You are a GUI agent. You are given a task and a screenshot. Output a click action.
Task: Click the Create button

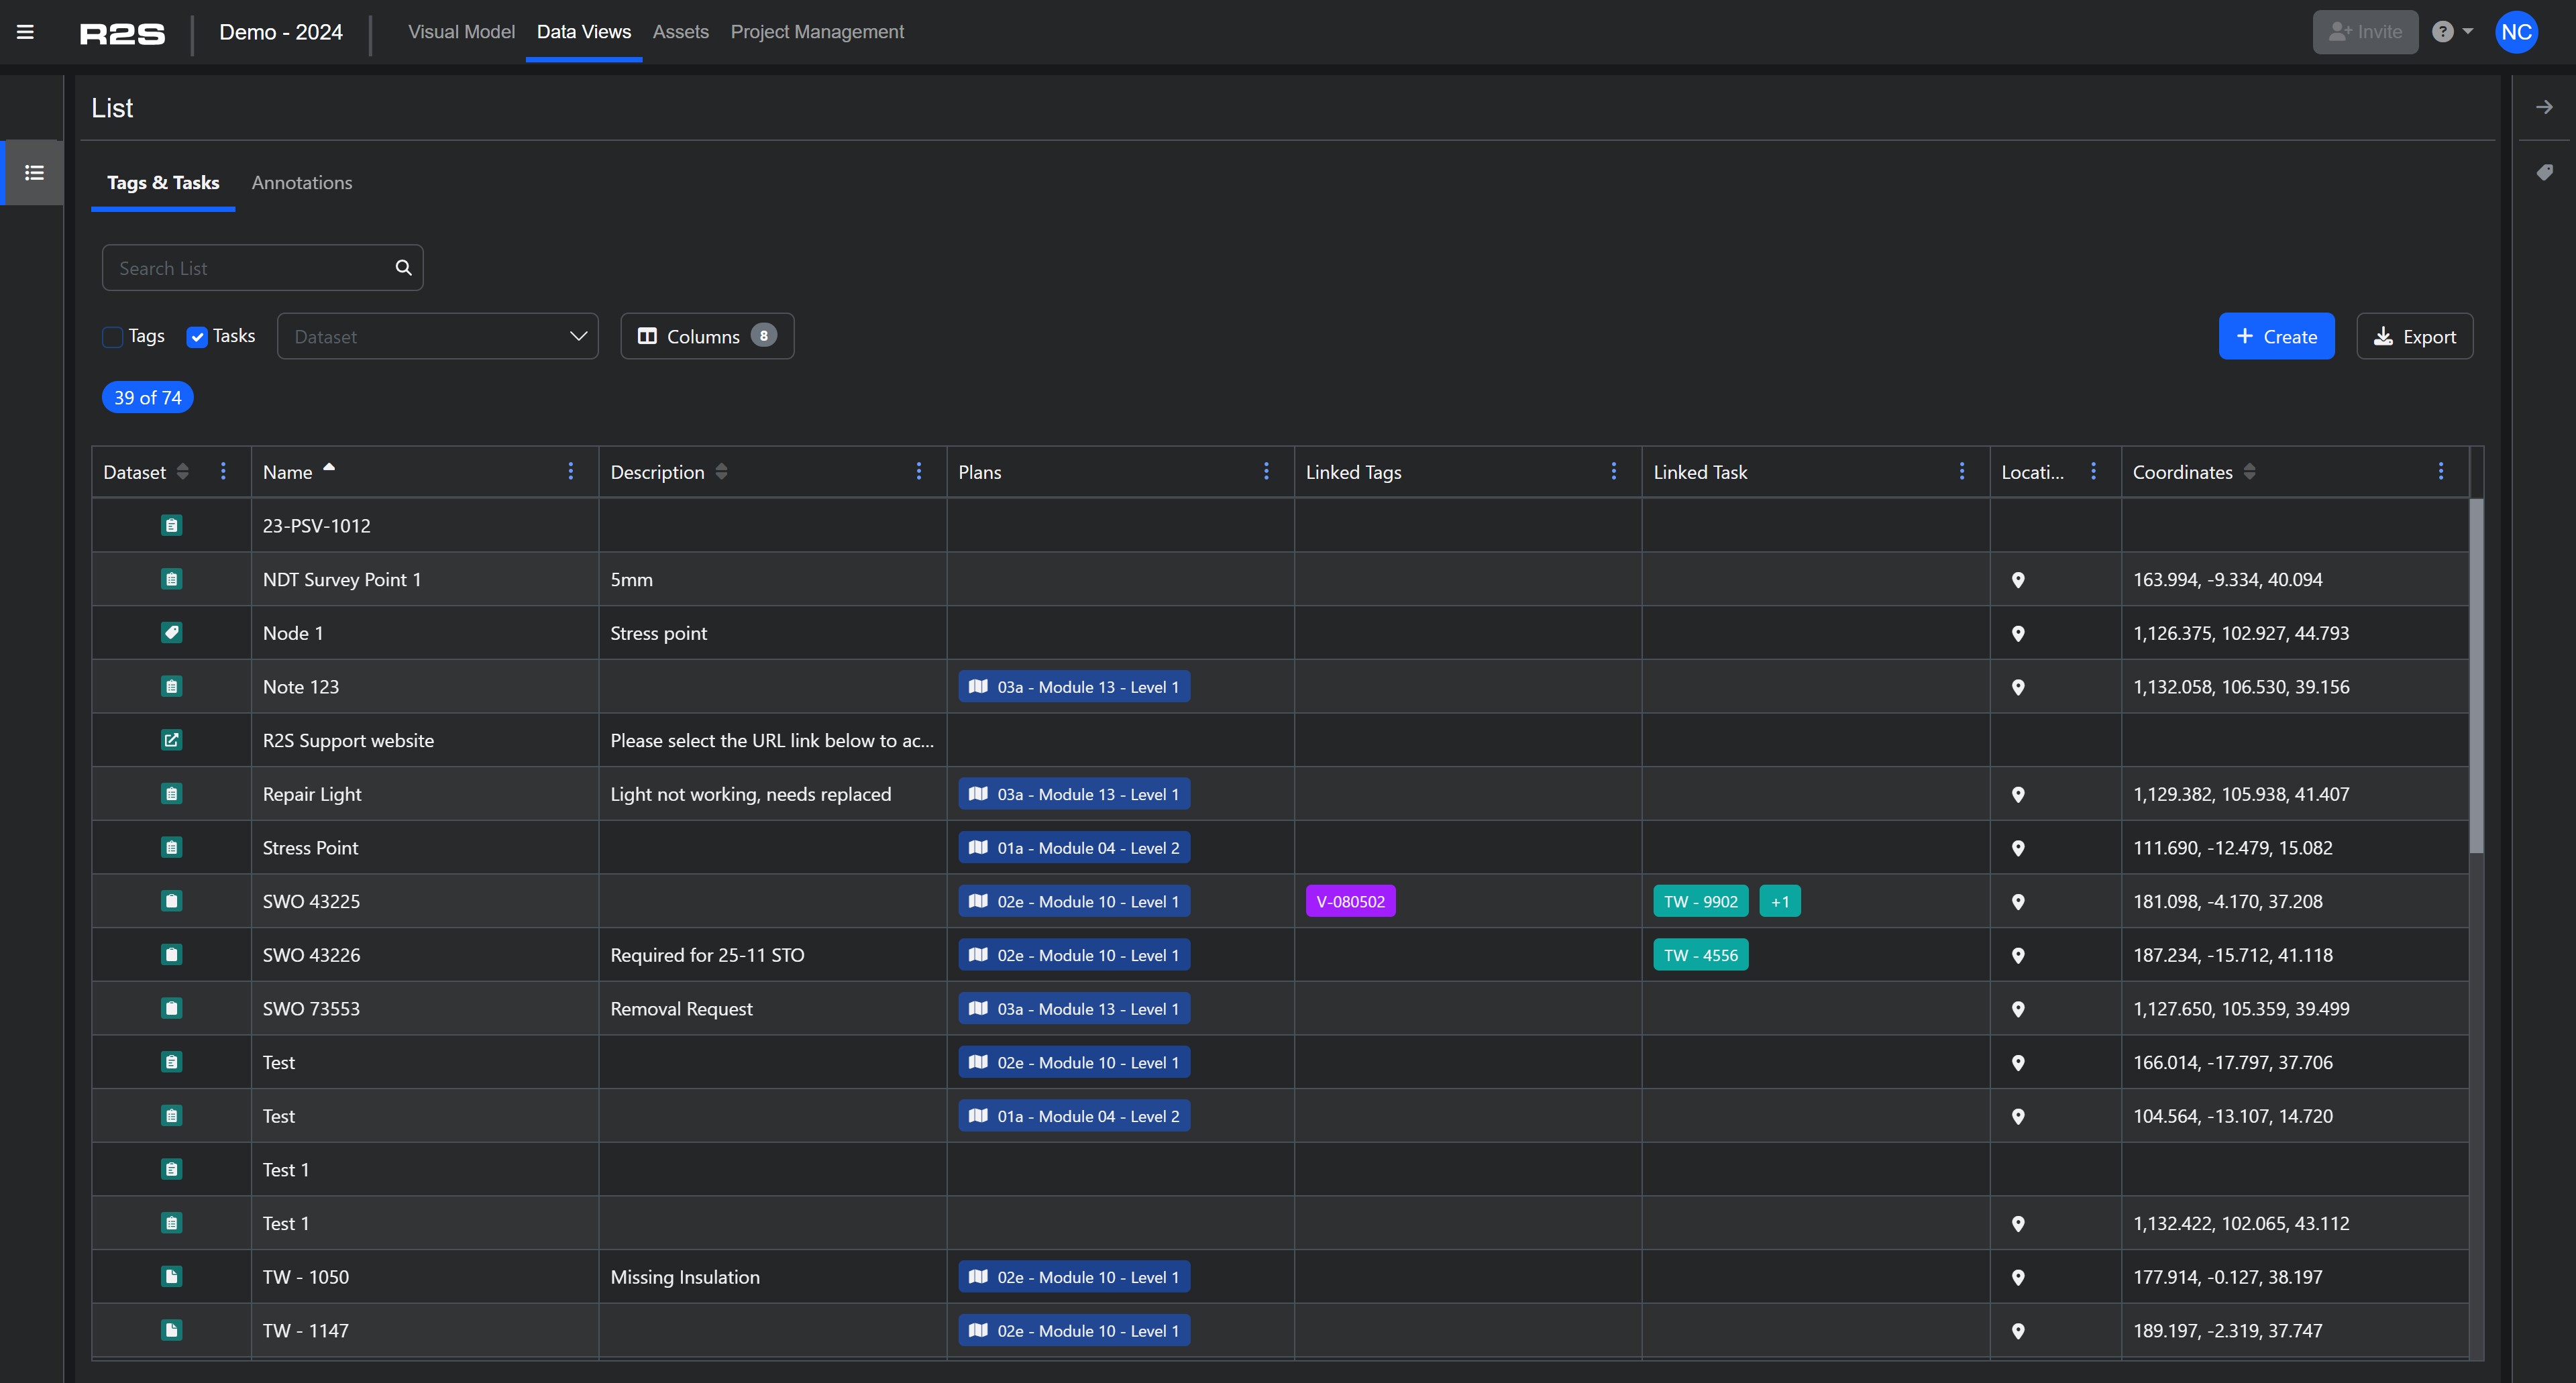2276,337
